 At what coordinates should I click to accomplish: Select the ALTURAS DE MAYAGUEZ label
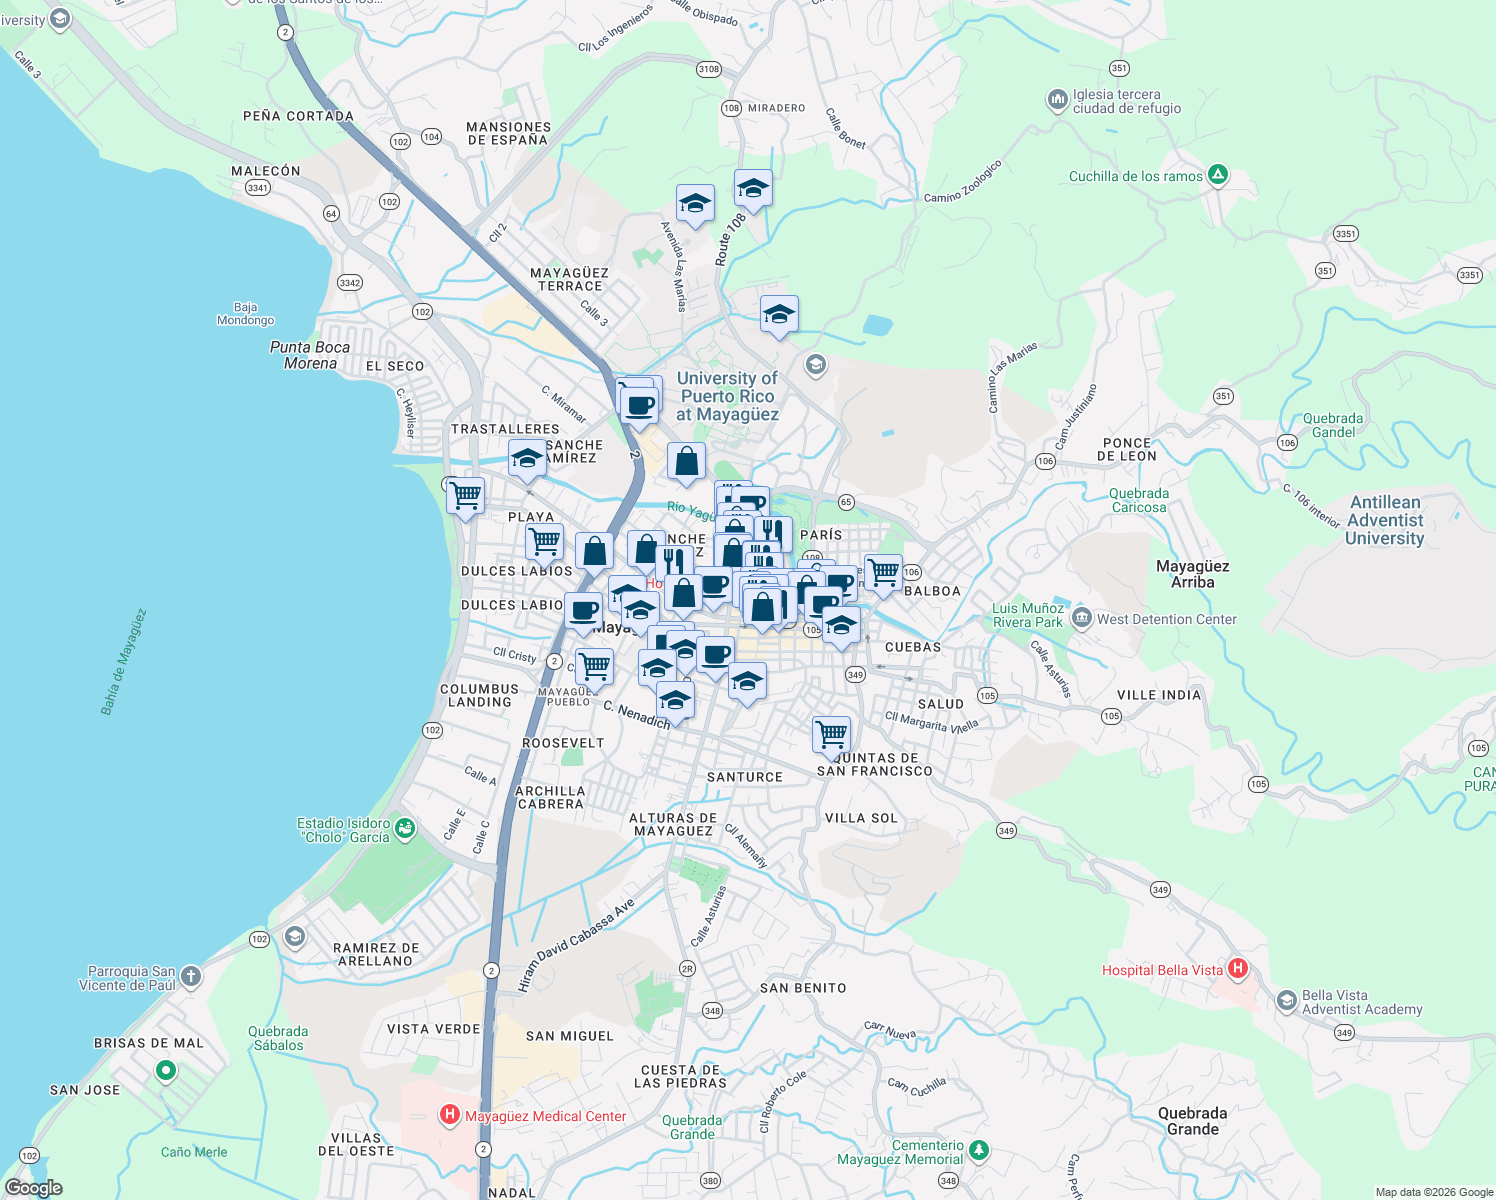tap(673, 824)
